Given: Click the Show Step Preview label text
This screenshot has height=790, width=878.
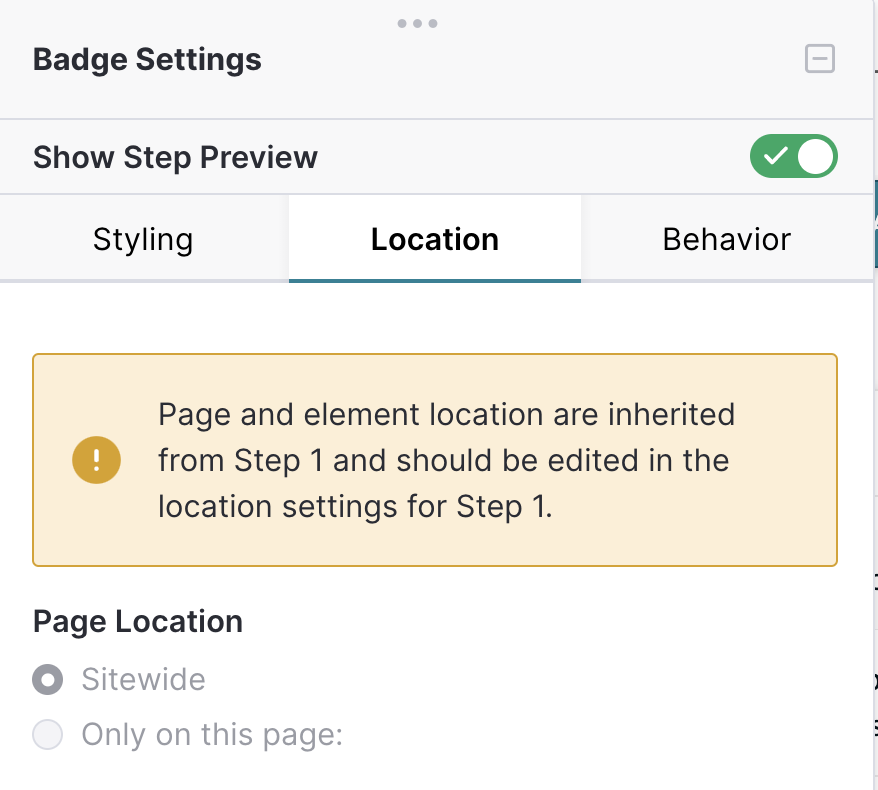Looking at the screenshot, I should pos(175,157).
